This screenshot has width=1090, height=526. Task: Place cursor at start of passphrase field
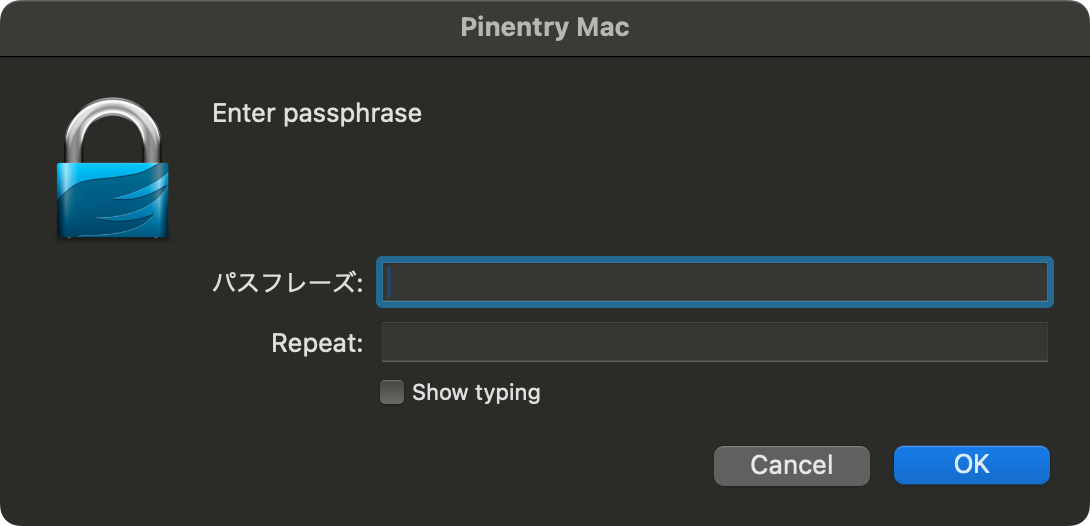coord(392,283)
